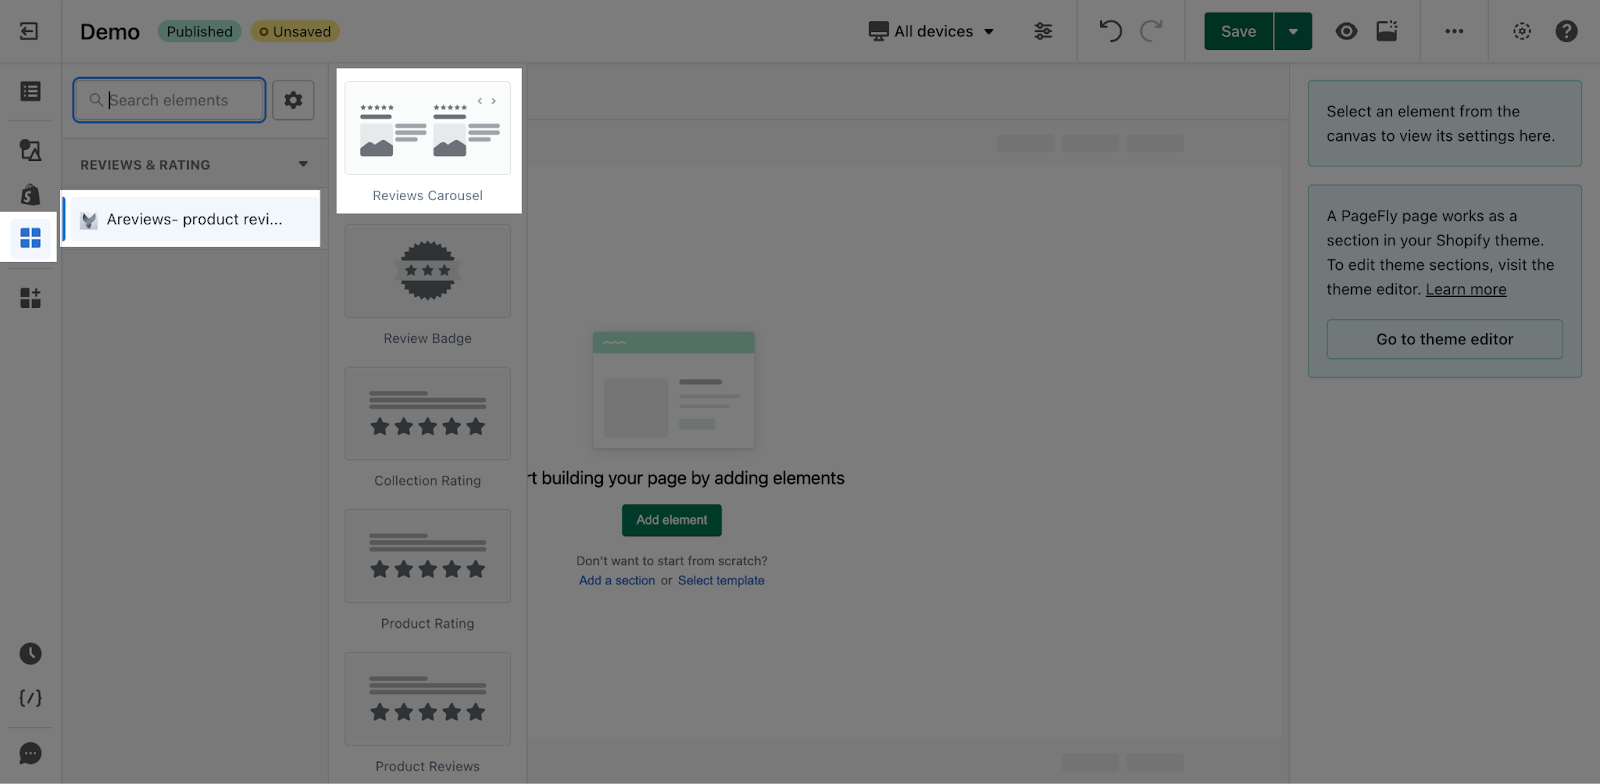Viewport: 1600px width, 784px height.
Task: Open the live chat bubble icon
Action: click(30, 753)
